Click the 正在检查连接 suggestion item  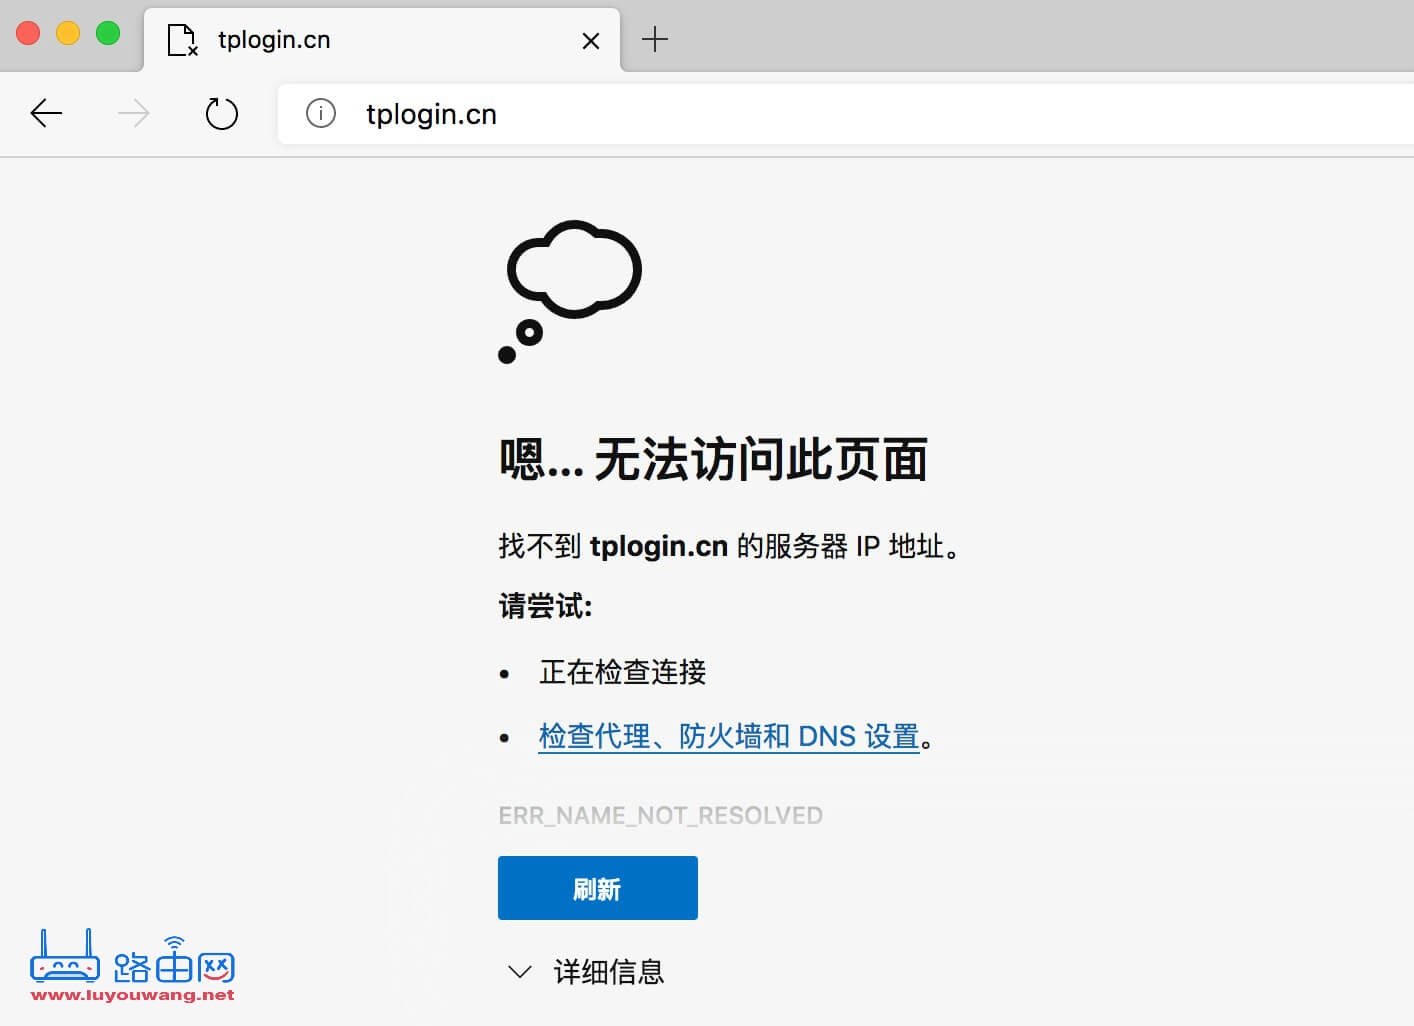coord(621,672)
